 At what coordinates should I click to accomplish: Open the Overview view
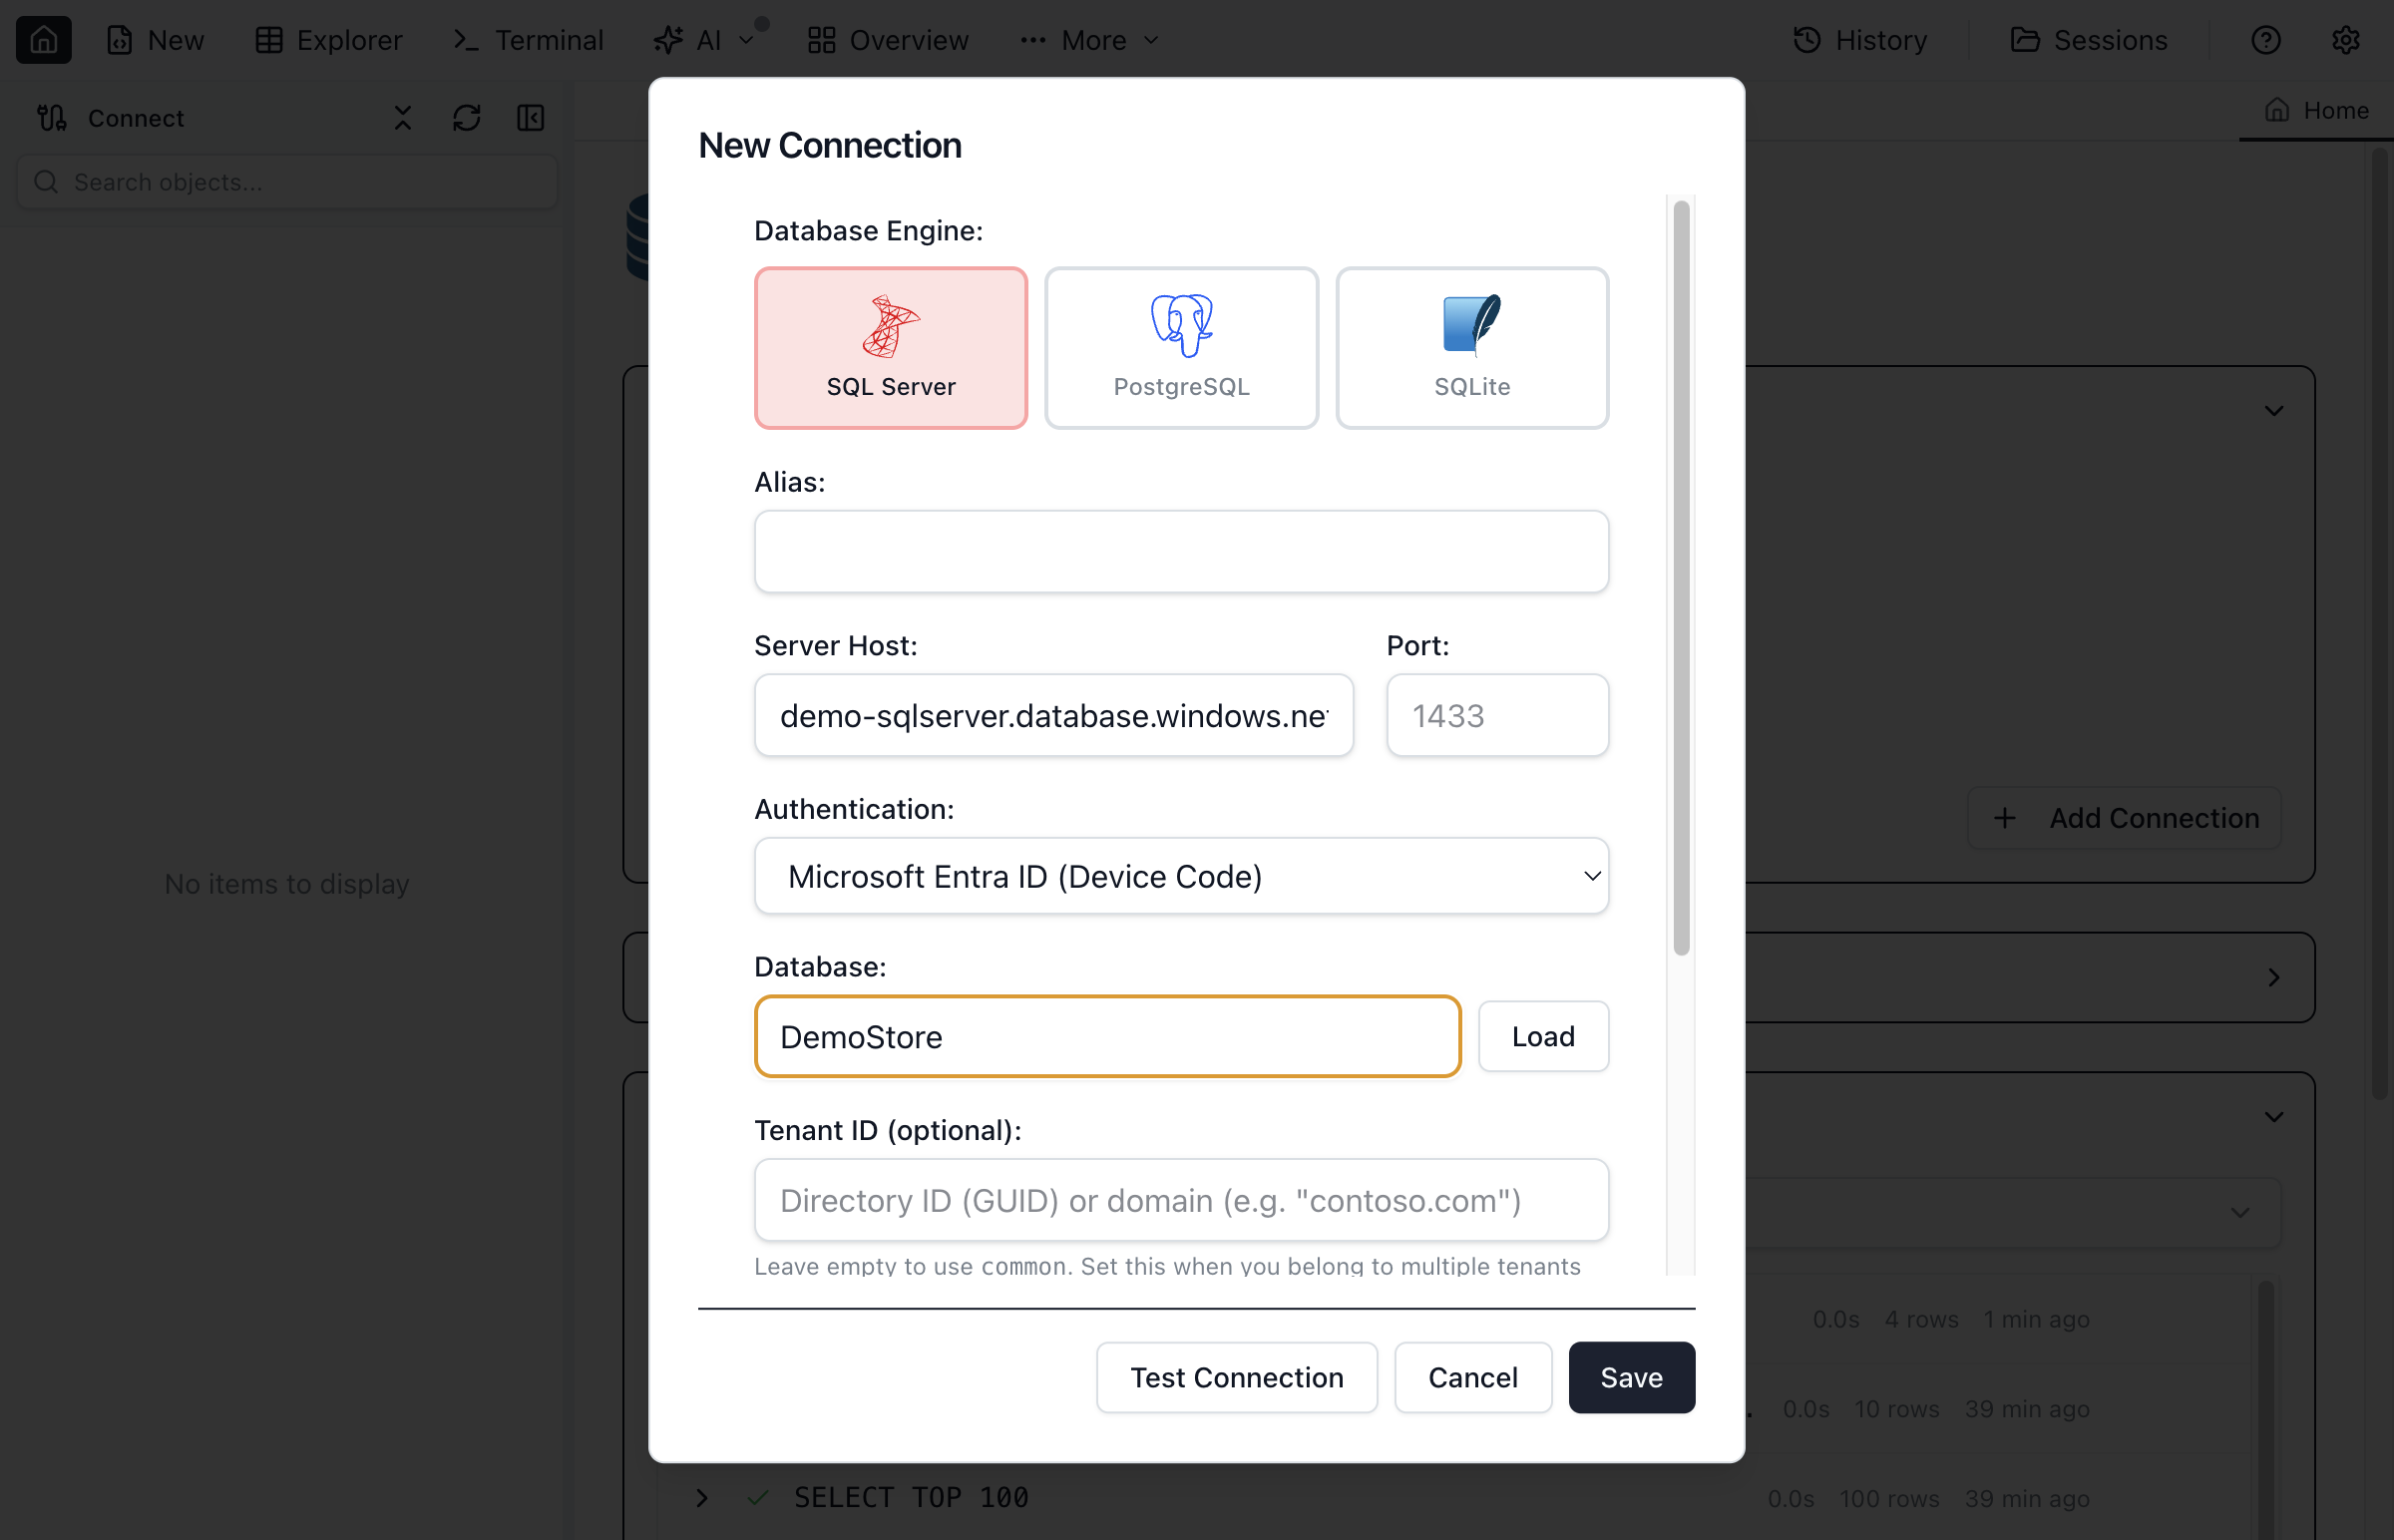(x=887, y=40)
